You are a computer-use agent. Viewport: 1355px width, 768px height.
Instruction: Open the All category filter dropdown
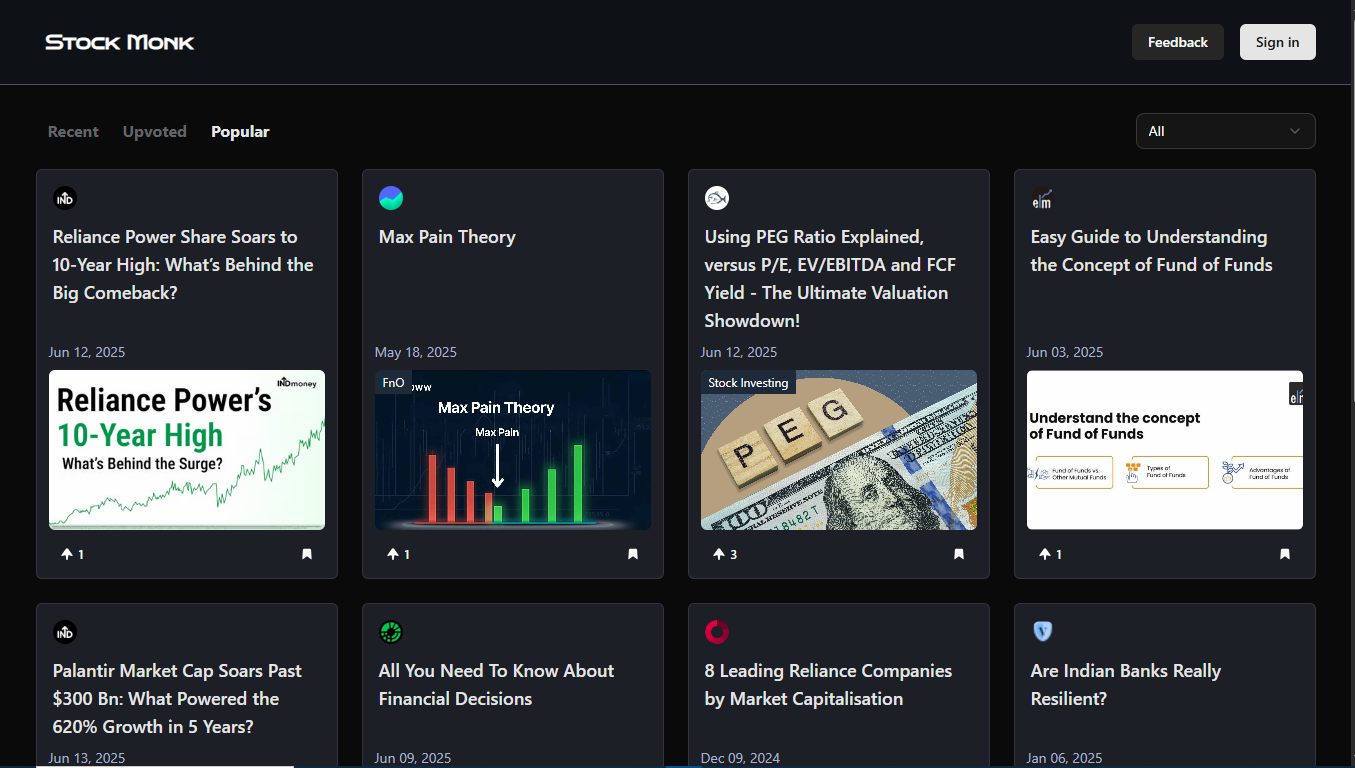click(x=1225, y=131)
